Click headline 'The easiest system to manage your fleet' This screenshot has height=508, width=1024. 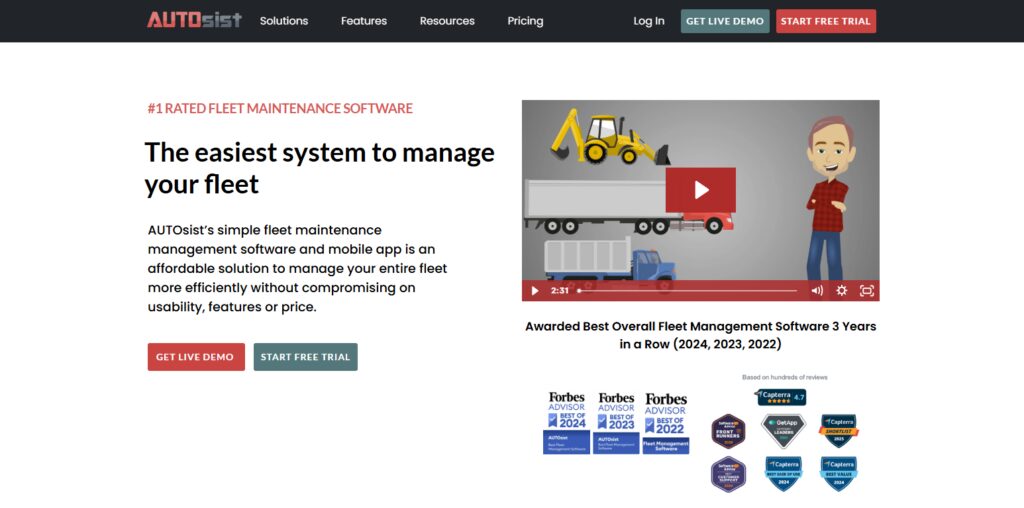click(319, 168)
